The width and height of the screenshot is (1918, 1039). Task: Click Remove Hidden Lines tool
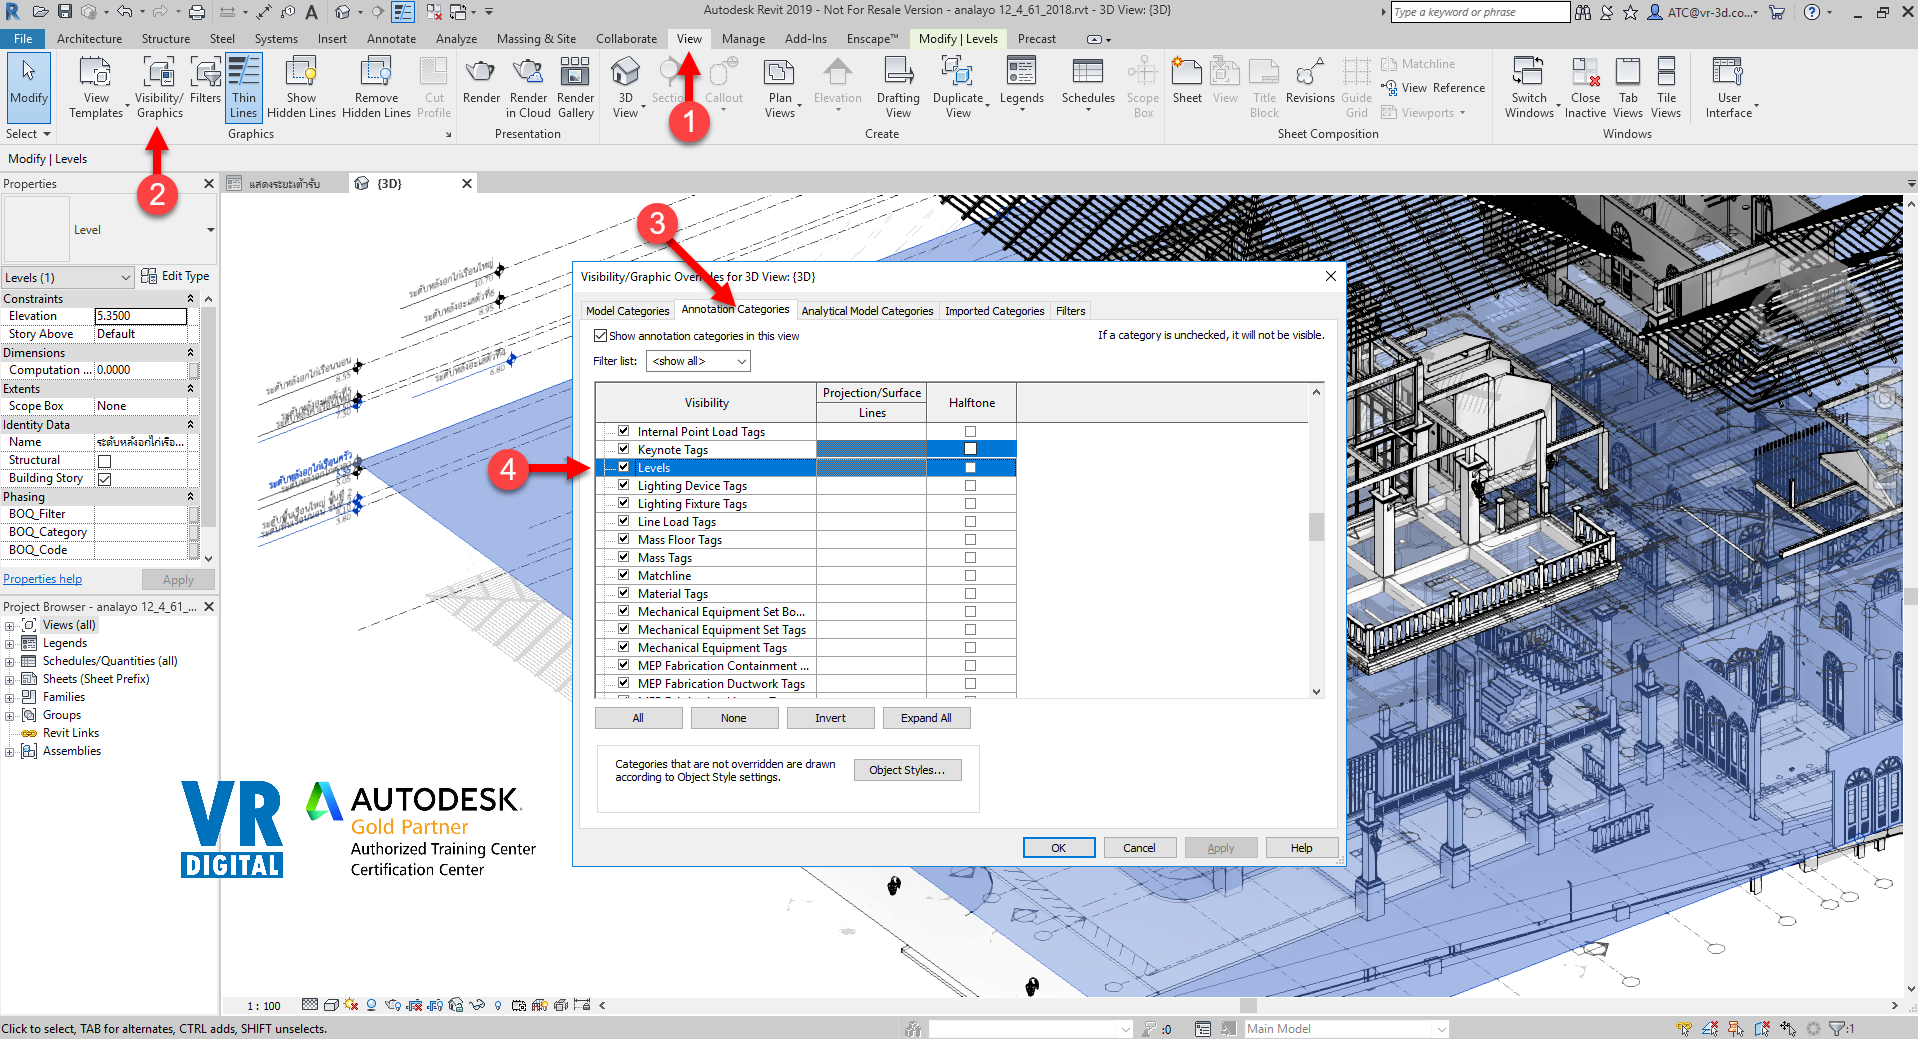[x=376, y=87]
